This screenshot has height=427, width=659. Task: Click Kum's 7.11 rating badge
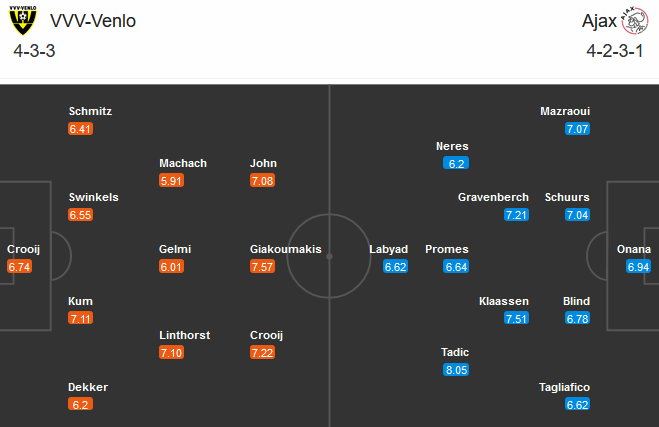(80, 319)
